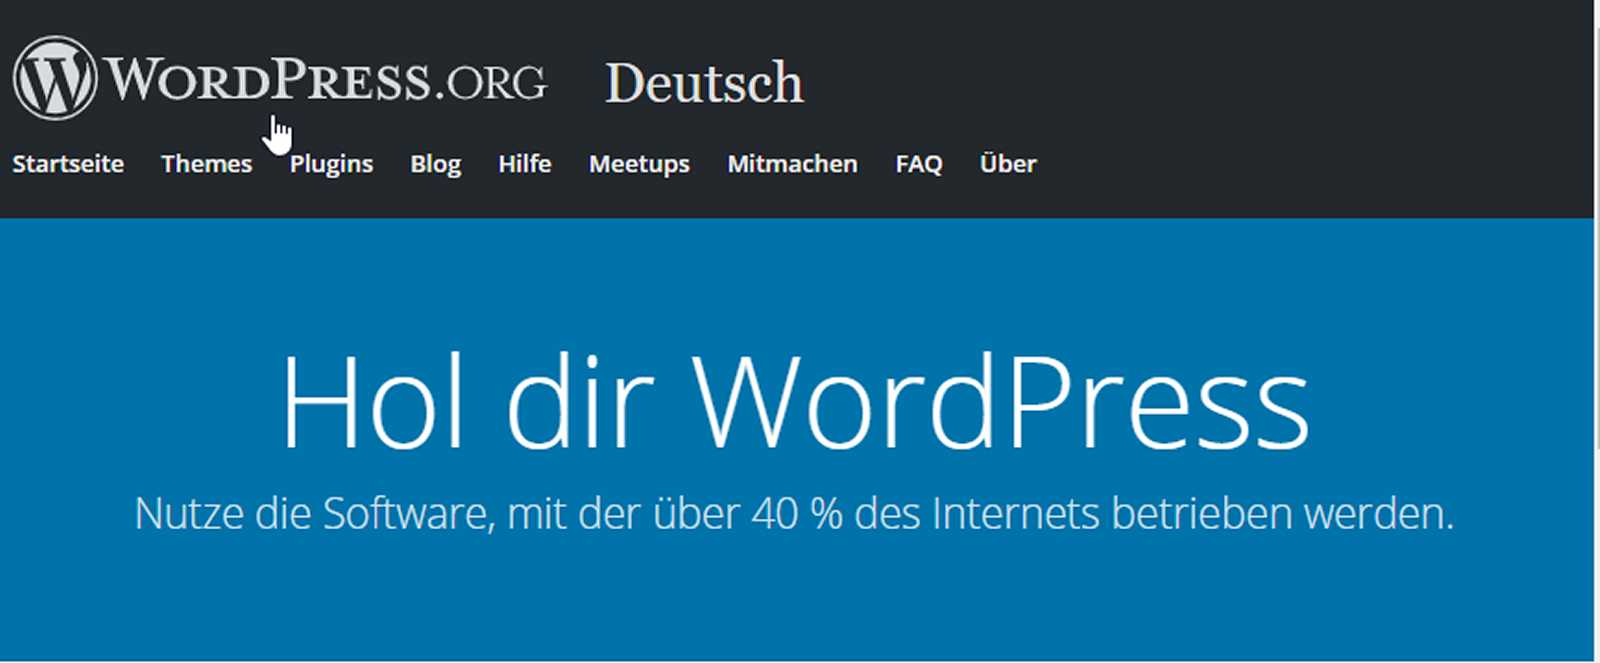Open the Blog navigation link
The height and width of the screenshot is (663, 1600).
(x=436, y=164)
